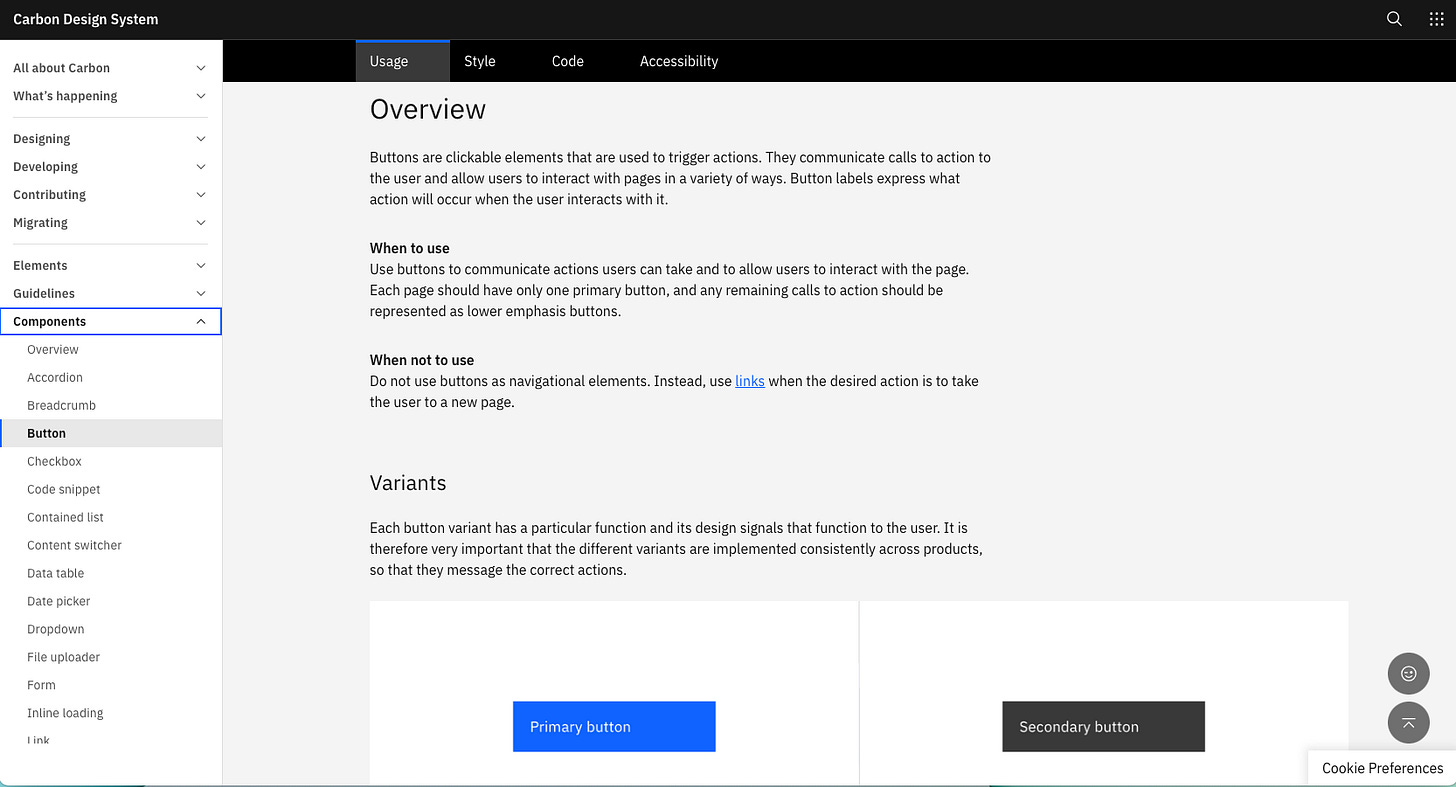Viewport: 1456px width, 787px height.
Task: Open the Date picker component page
Action: coord(111,602)
